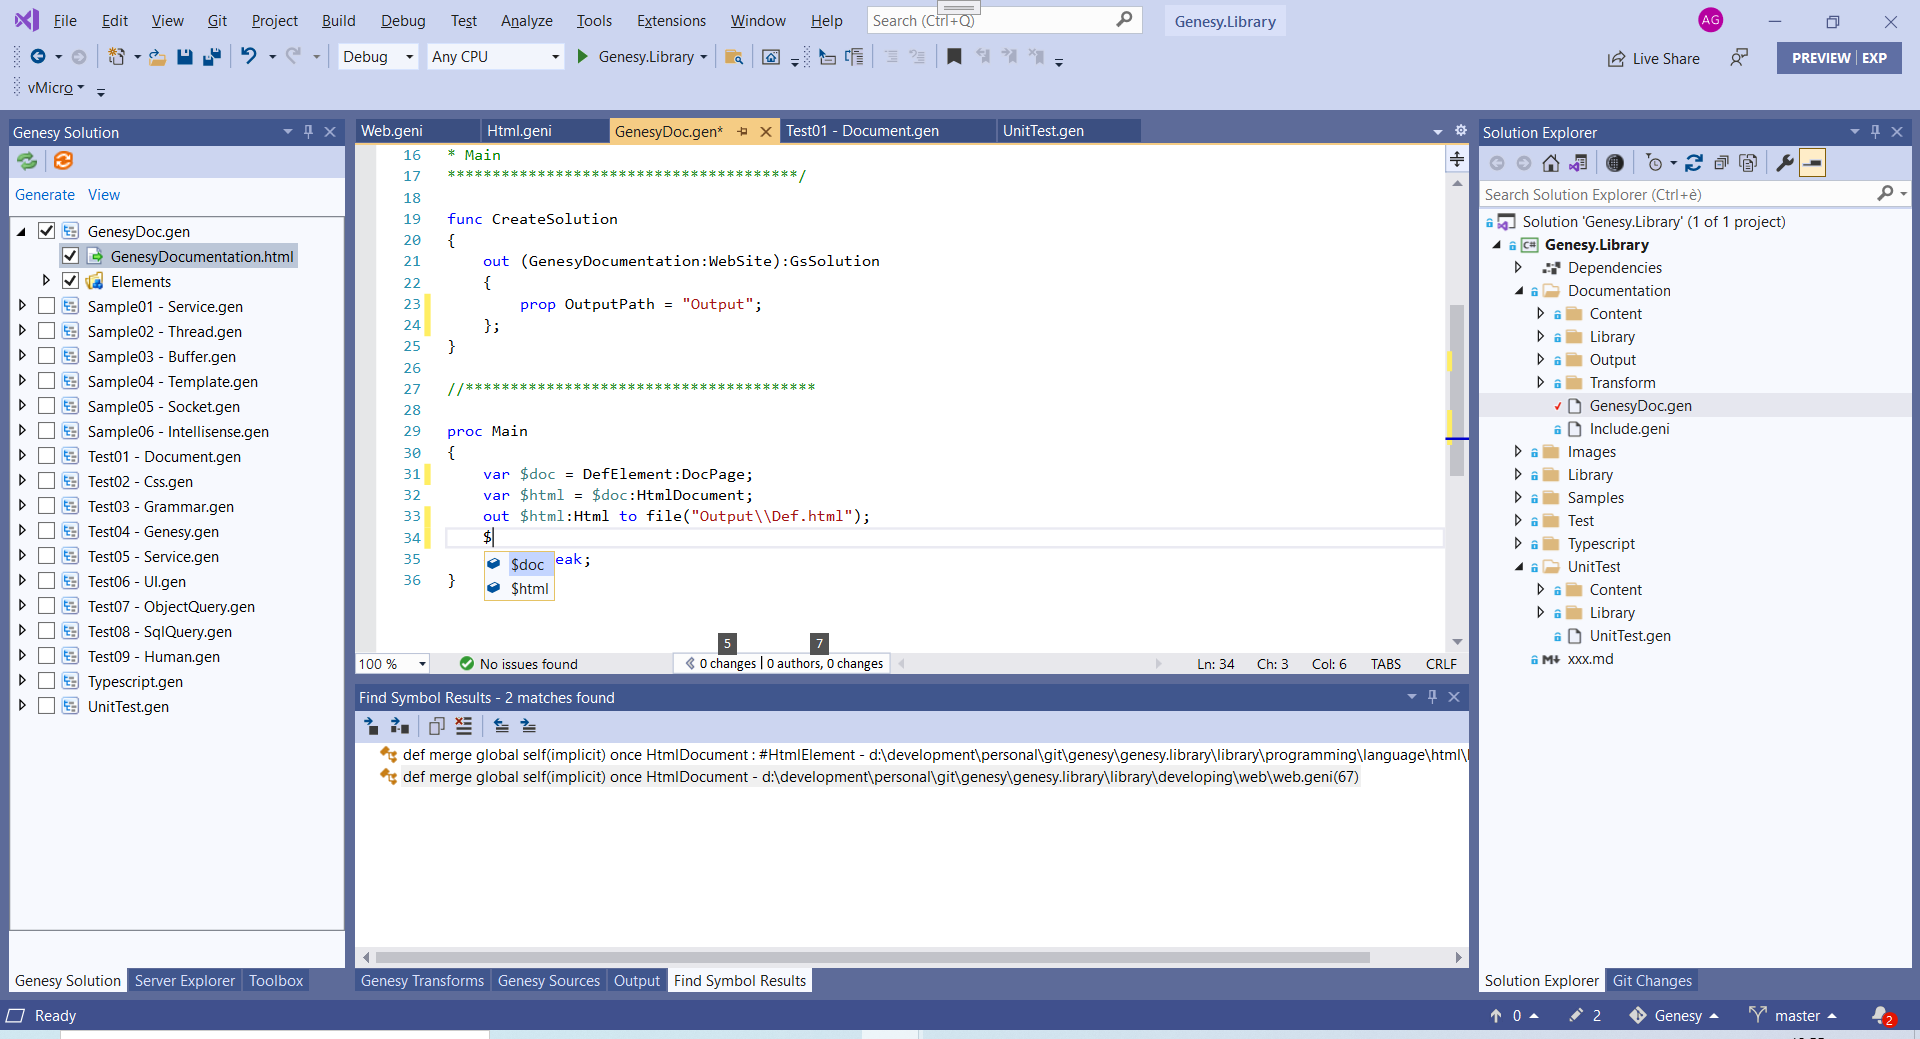Switch to the Genesy Transforms tab
Viewport: 1920px width, 1039px height.
pos(422,981)
